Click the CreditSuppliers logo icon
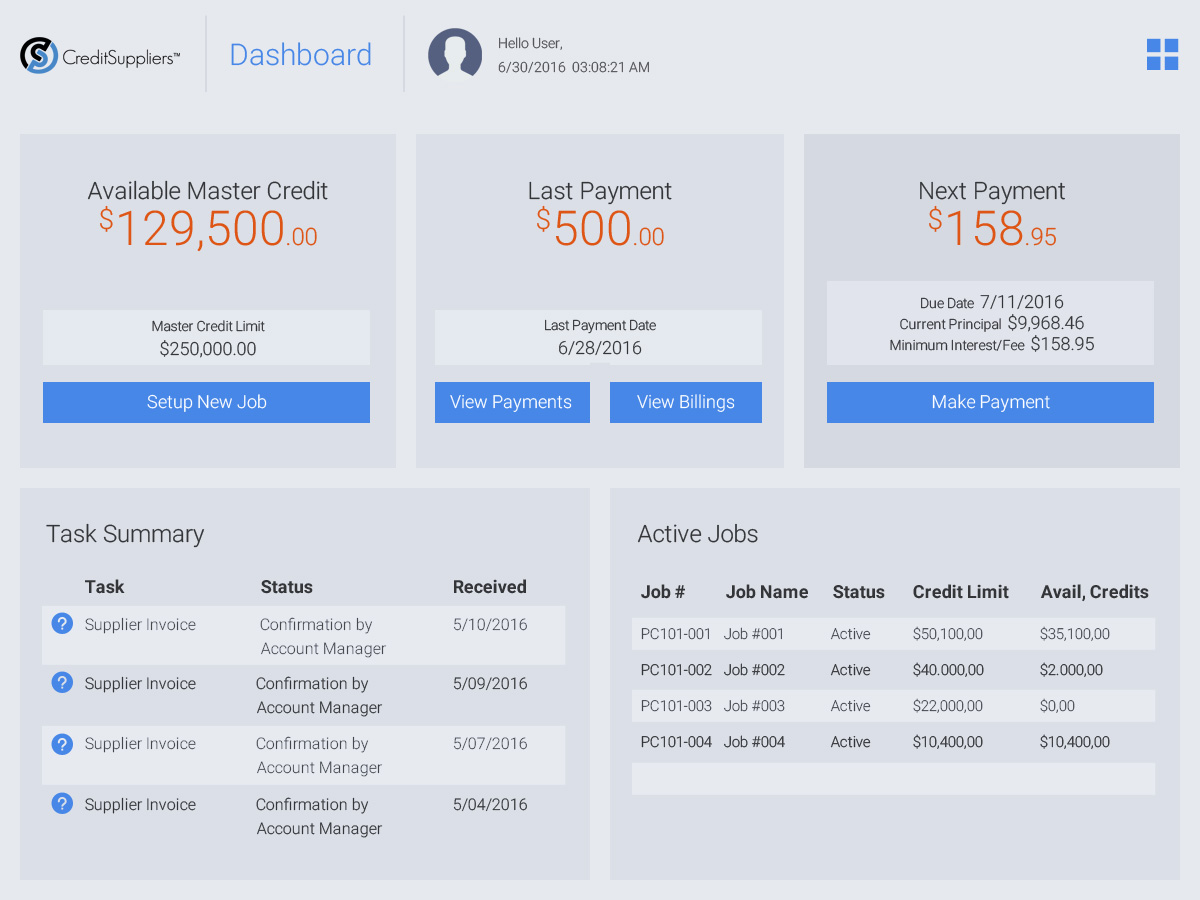 (x=40, y=55)
